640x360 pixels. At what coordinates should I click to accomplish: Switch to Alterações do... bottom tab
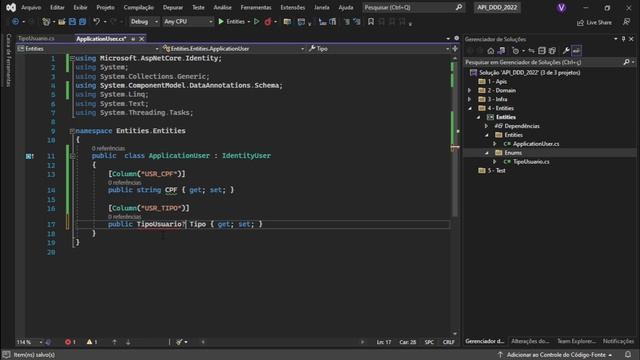pos(530,341)
